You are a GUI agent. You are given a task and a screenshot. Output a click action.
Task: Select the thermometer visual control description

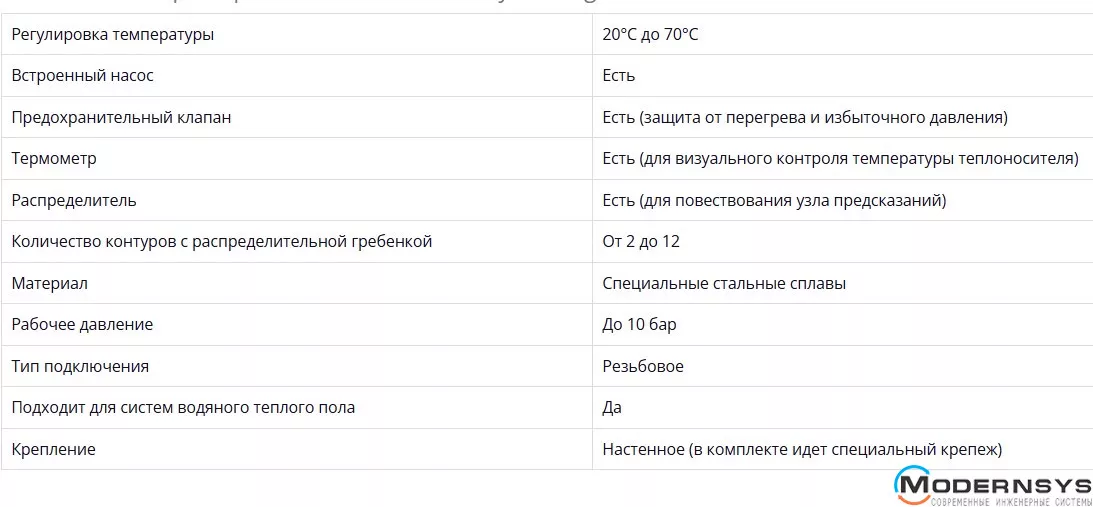840,158
